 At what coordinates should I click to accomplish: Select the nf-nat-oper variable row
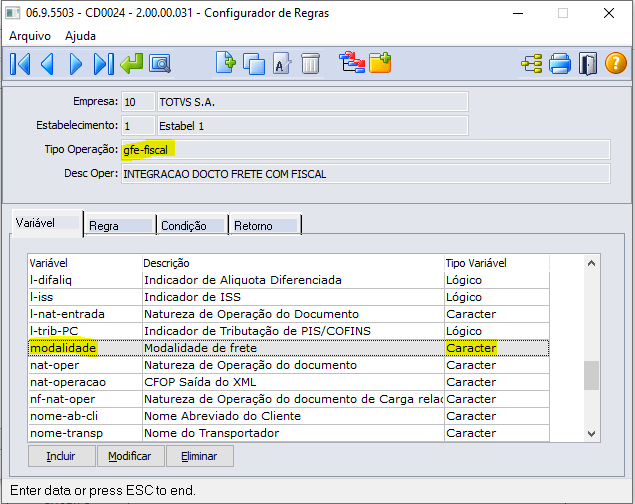(x=289, y=399)
